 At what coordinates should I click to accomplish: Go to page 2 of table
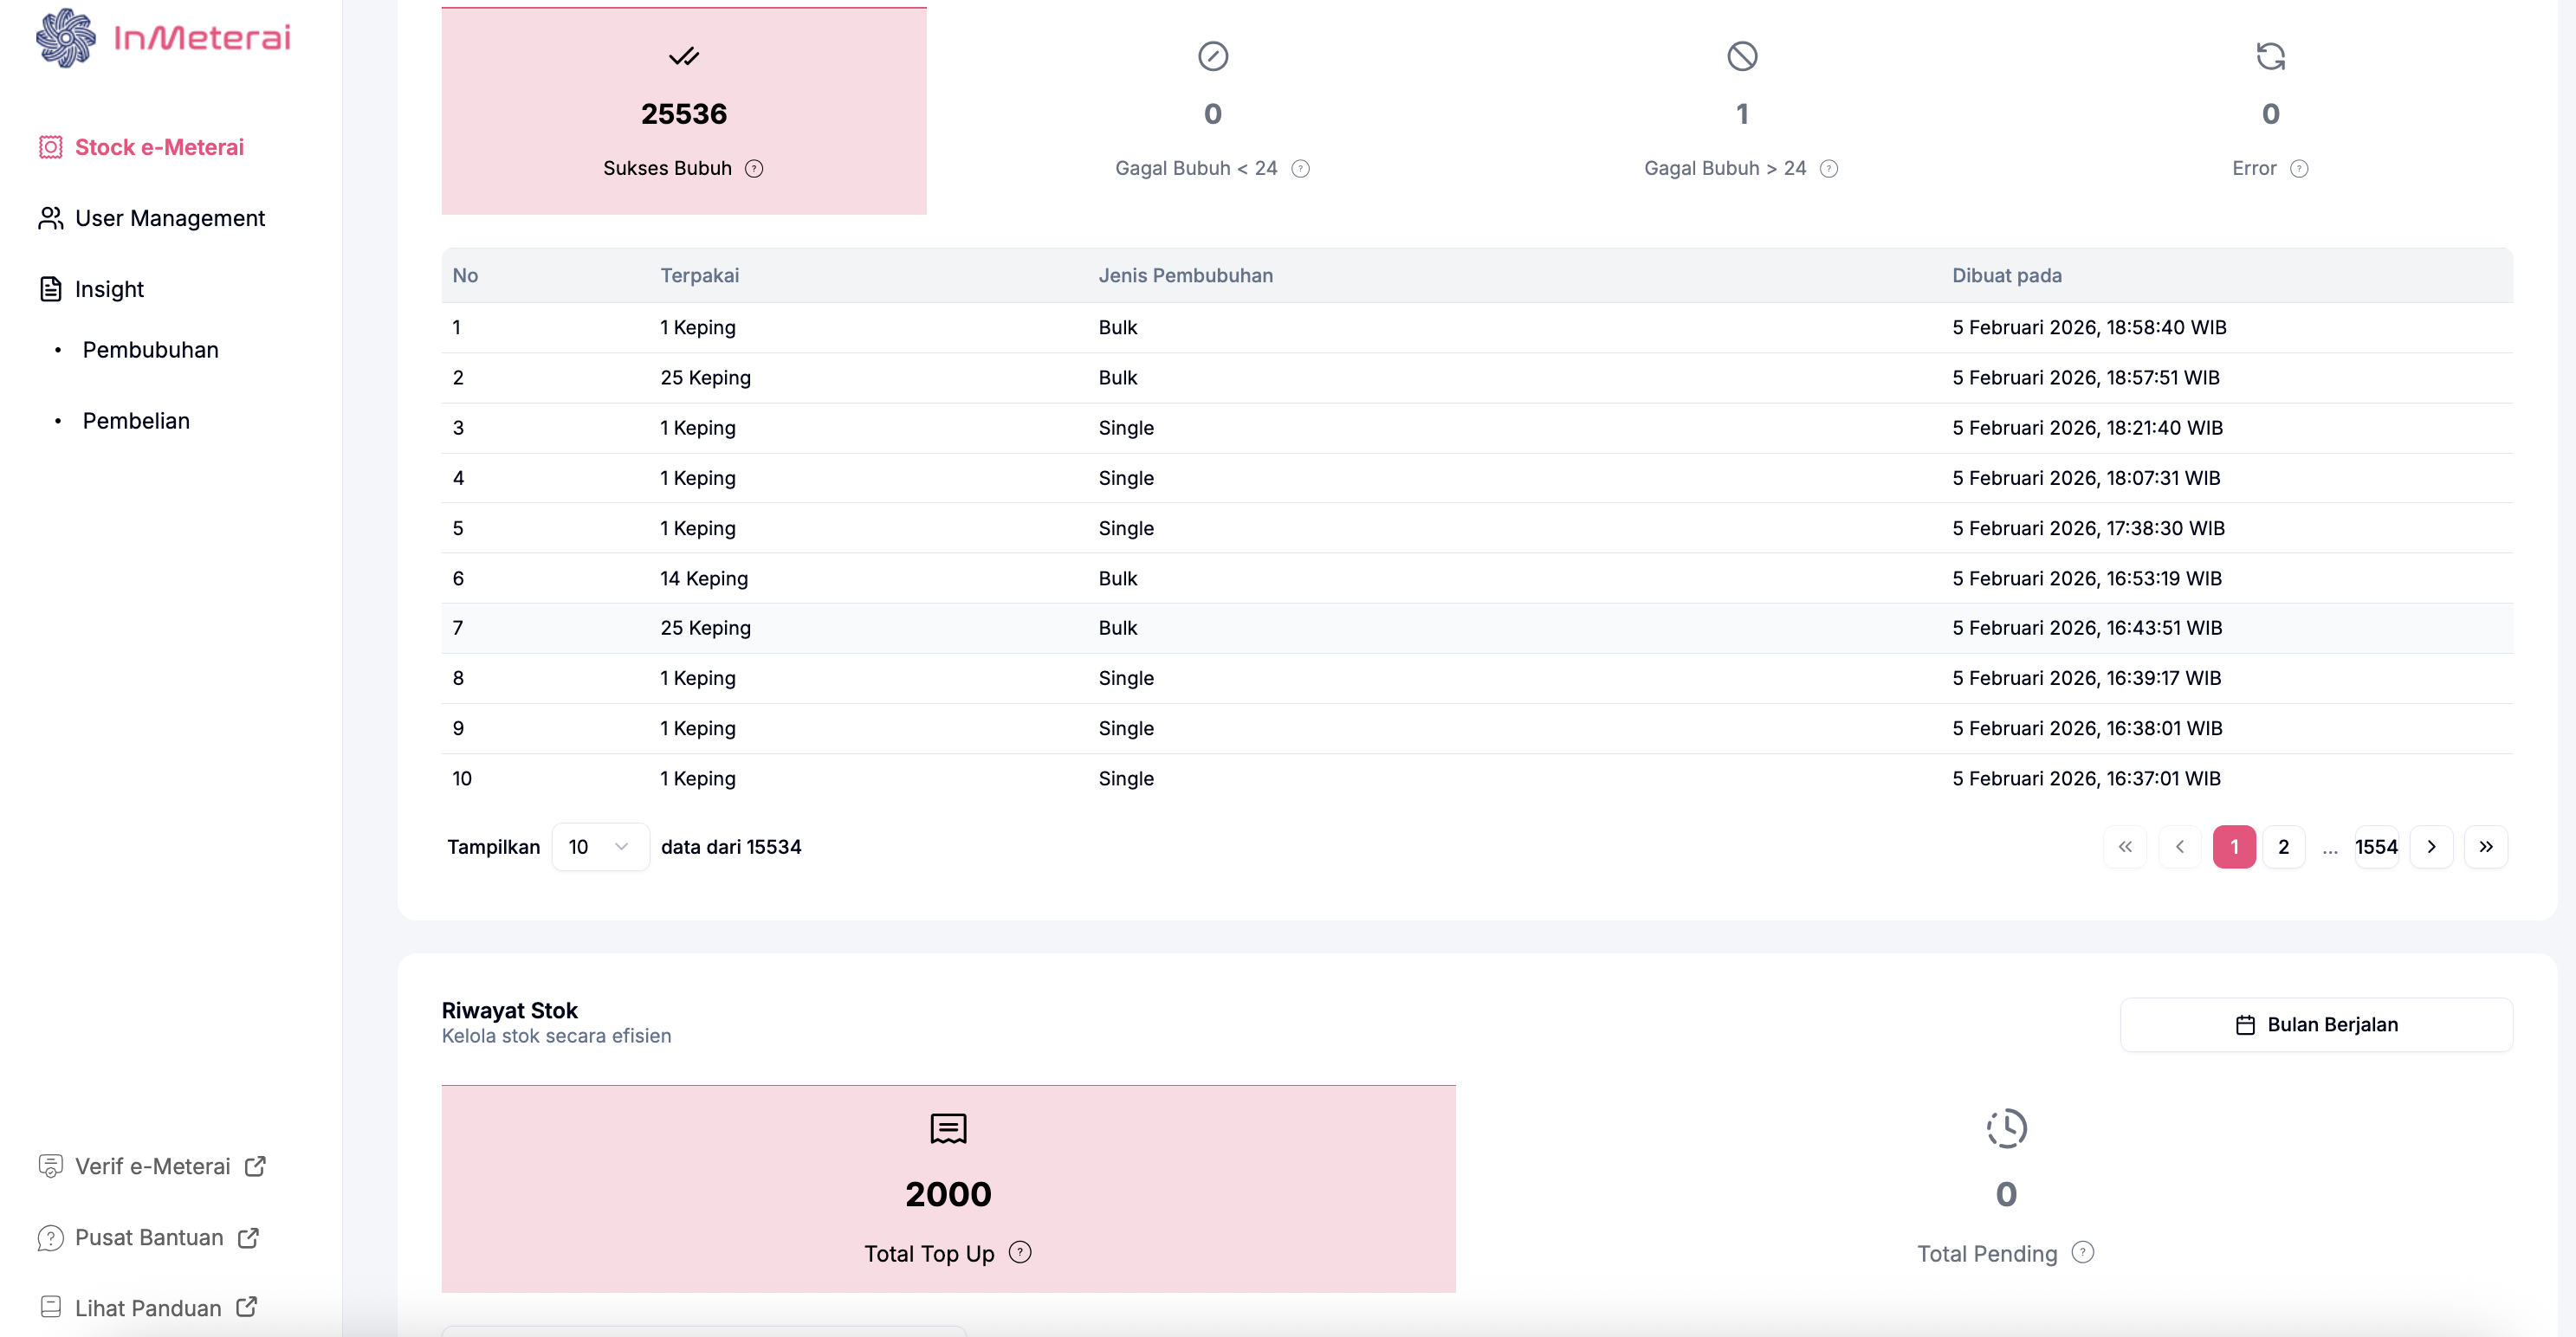[x=2283, y=847]
